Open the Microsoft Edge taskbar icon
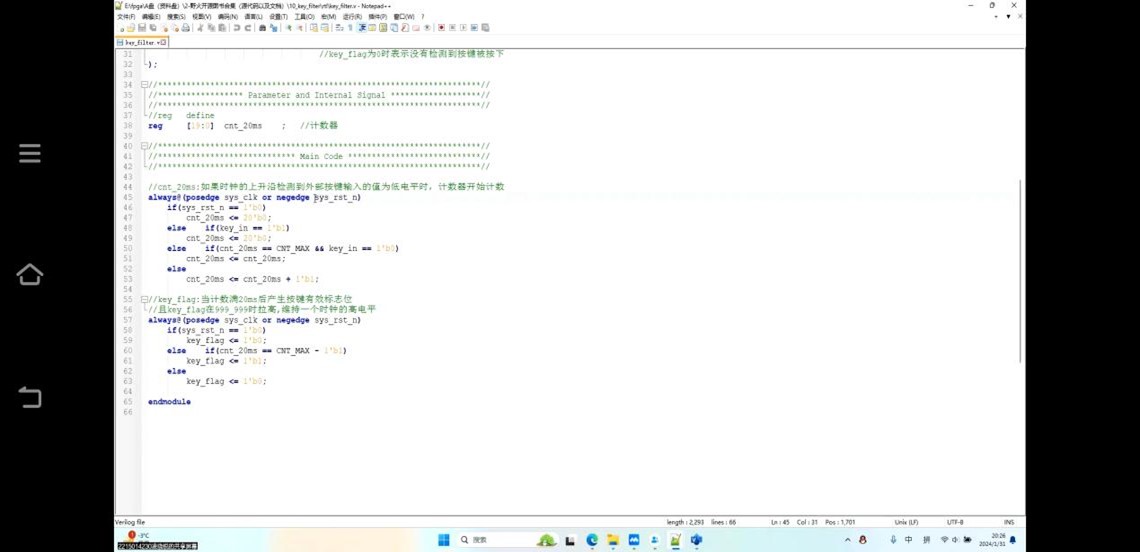This screenshot has height=552, width=1140. (592, 540)
